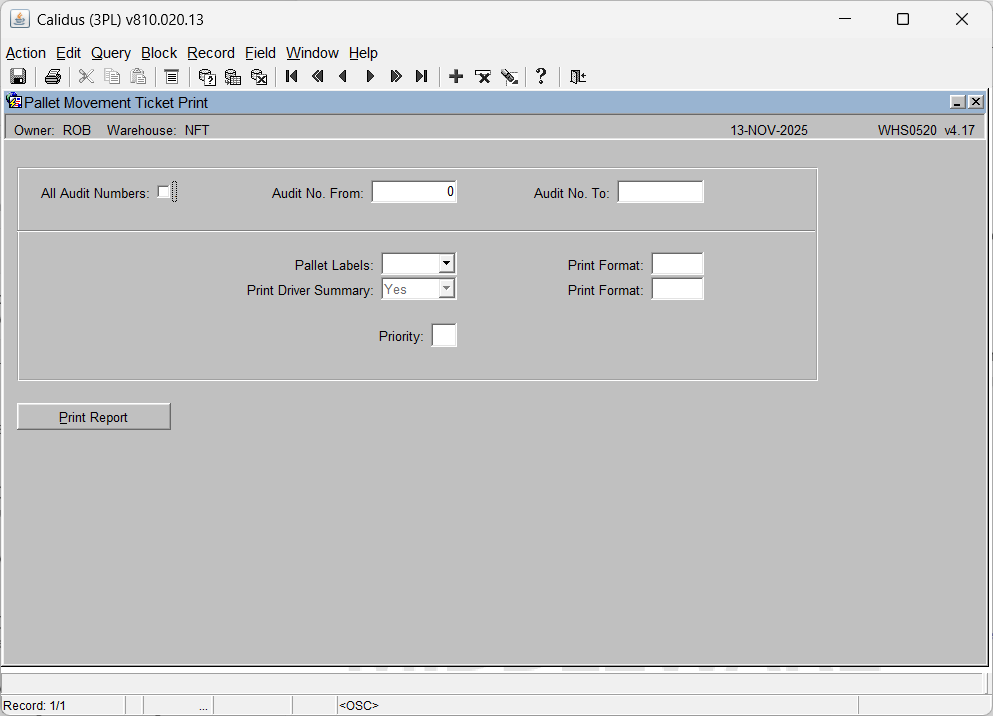Click the Print icon in toolbar
This screenshot has height=716, width=993.
(x=53, y=77)
